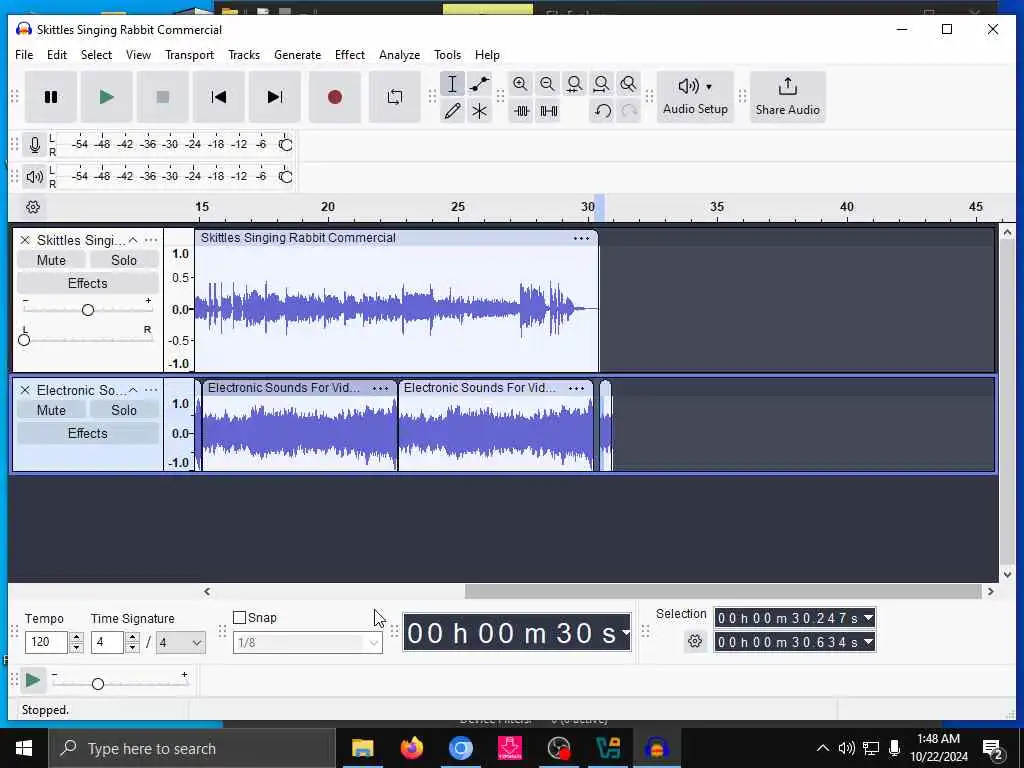Enable the Snap checkbox

click(240, 617)
